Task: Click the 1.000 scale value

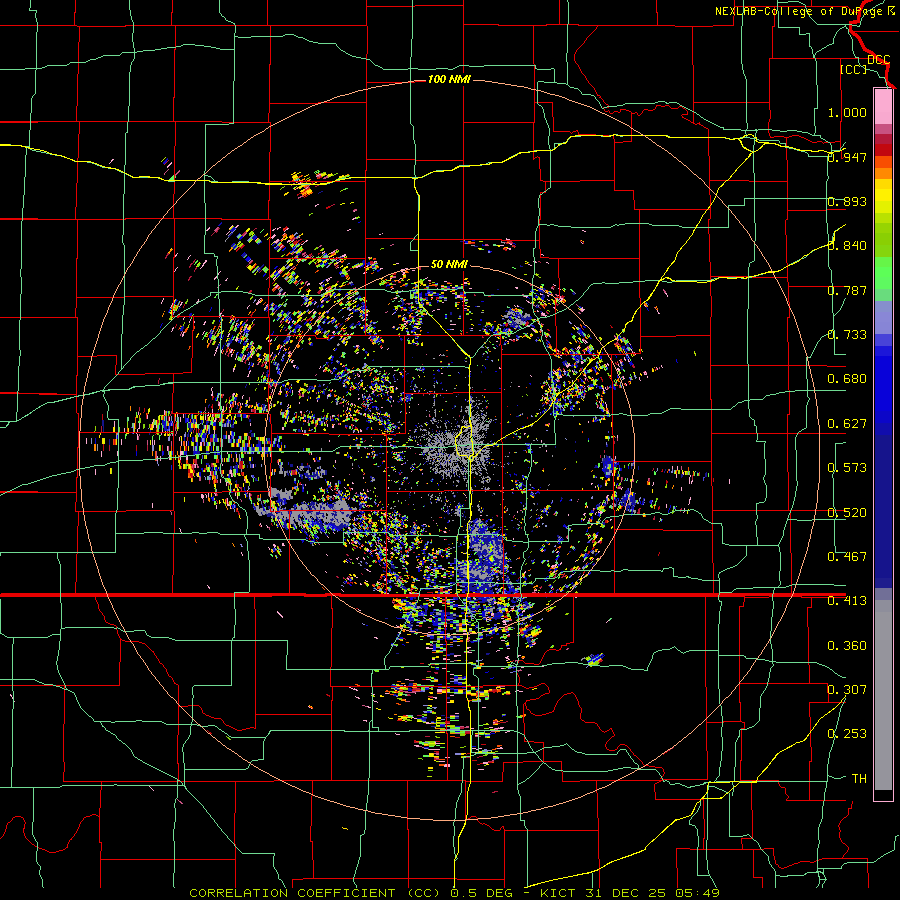Action: [x=847, y=112]
